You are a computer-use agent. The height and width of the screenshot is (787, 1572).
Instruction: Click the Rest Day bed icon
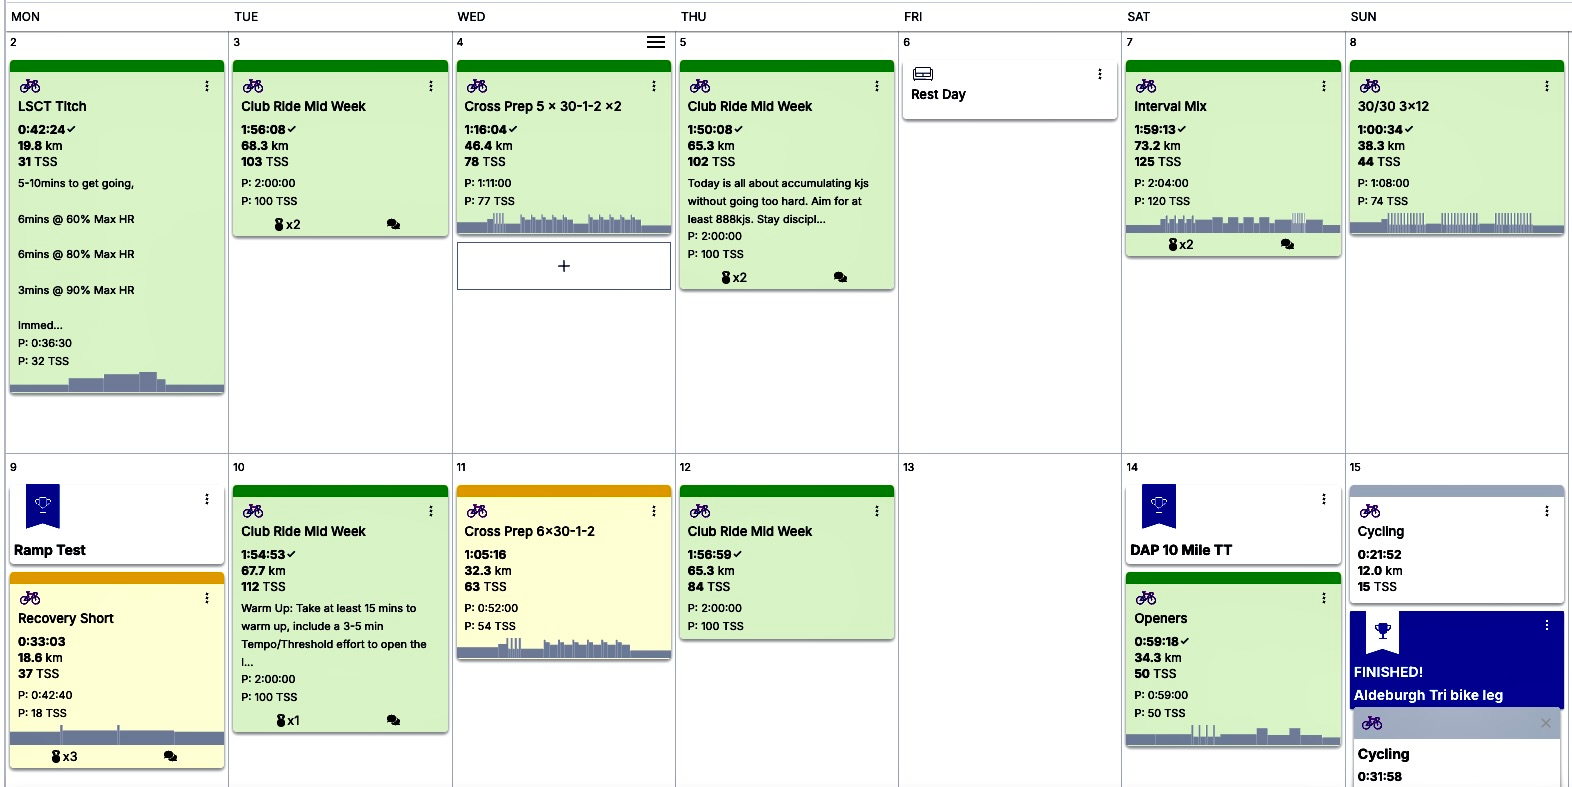point(923,74)
